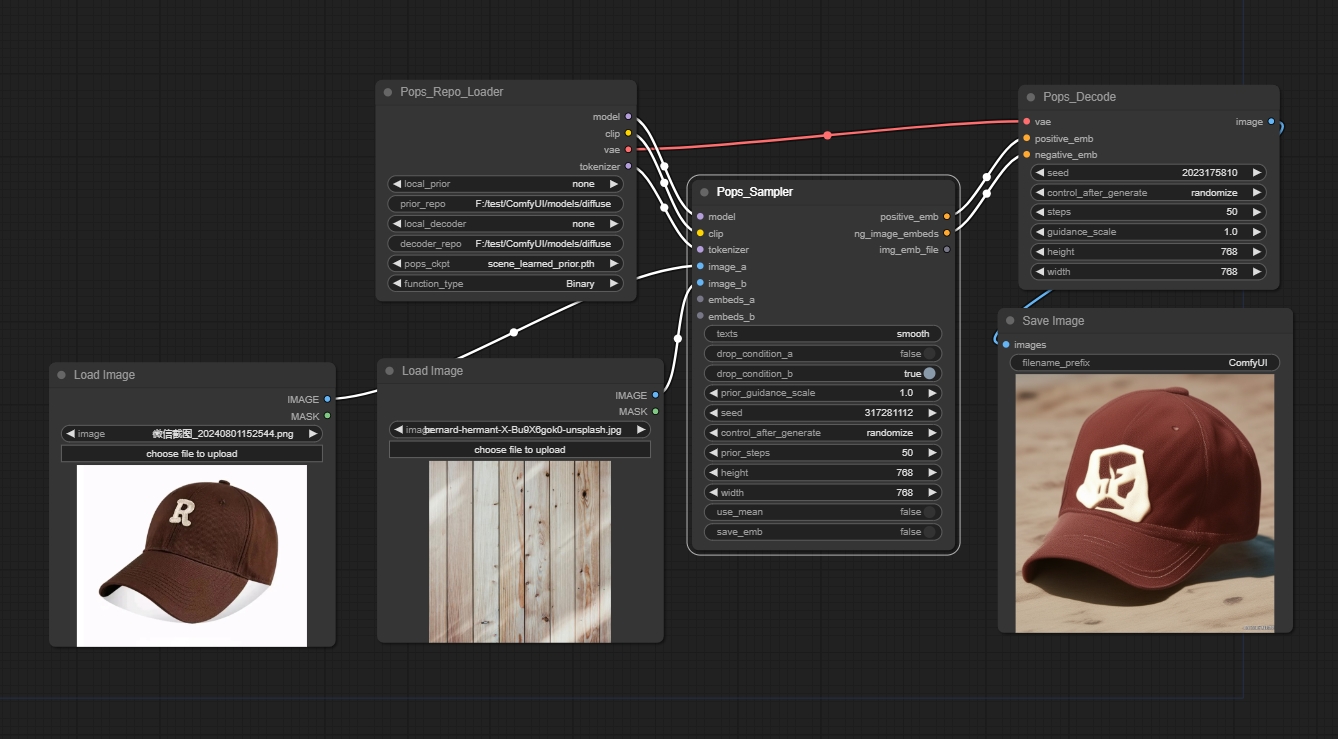Viewport: 1338px width, 739px height.
Task: Click the red dot midway on the vae wire
Action: [827, 135]
